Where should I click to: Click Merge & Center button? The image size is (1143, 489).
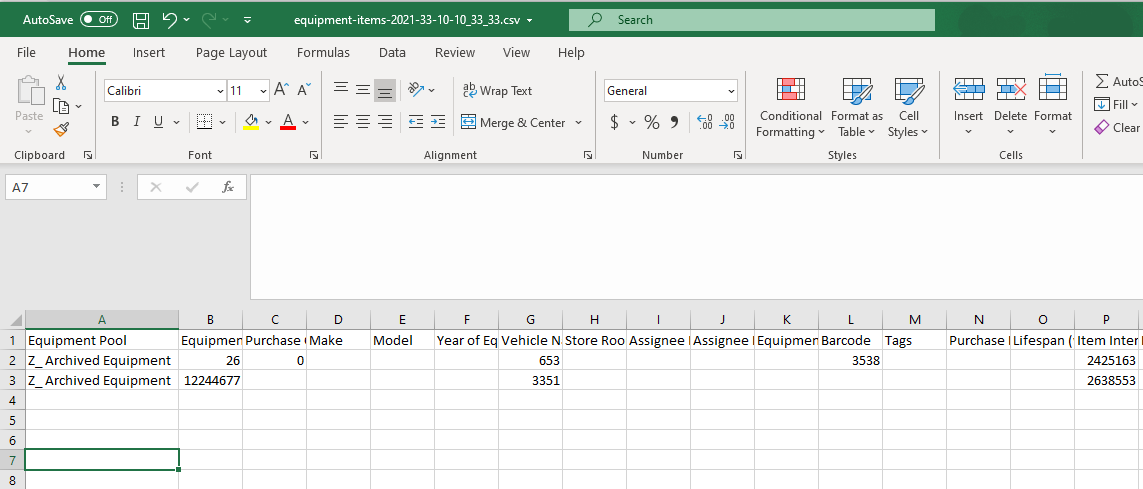pyautogui.click(x=513, y=123)
